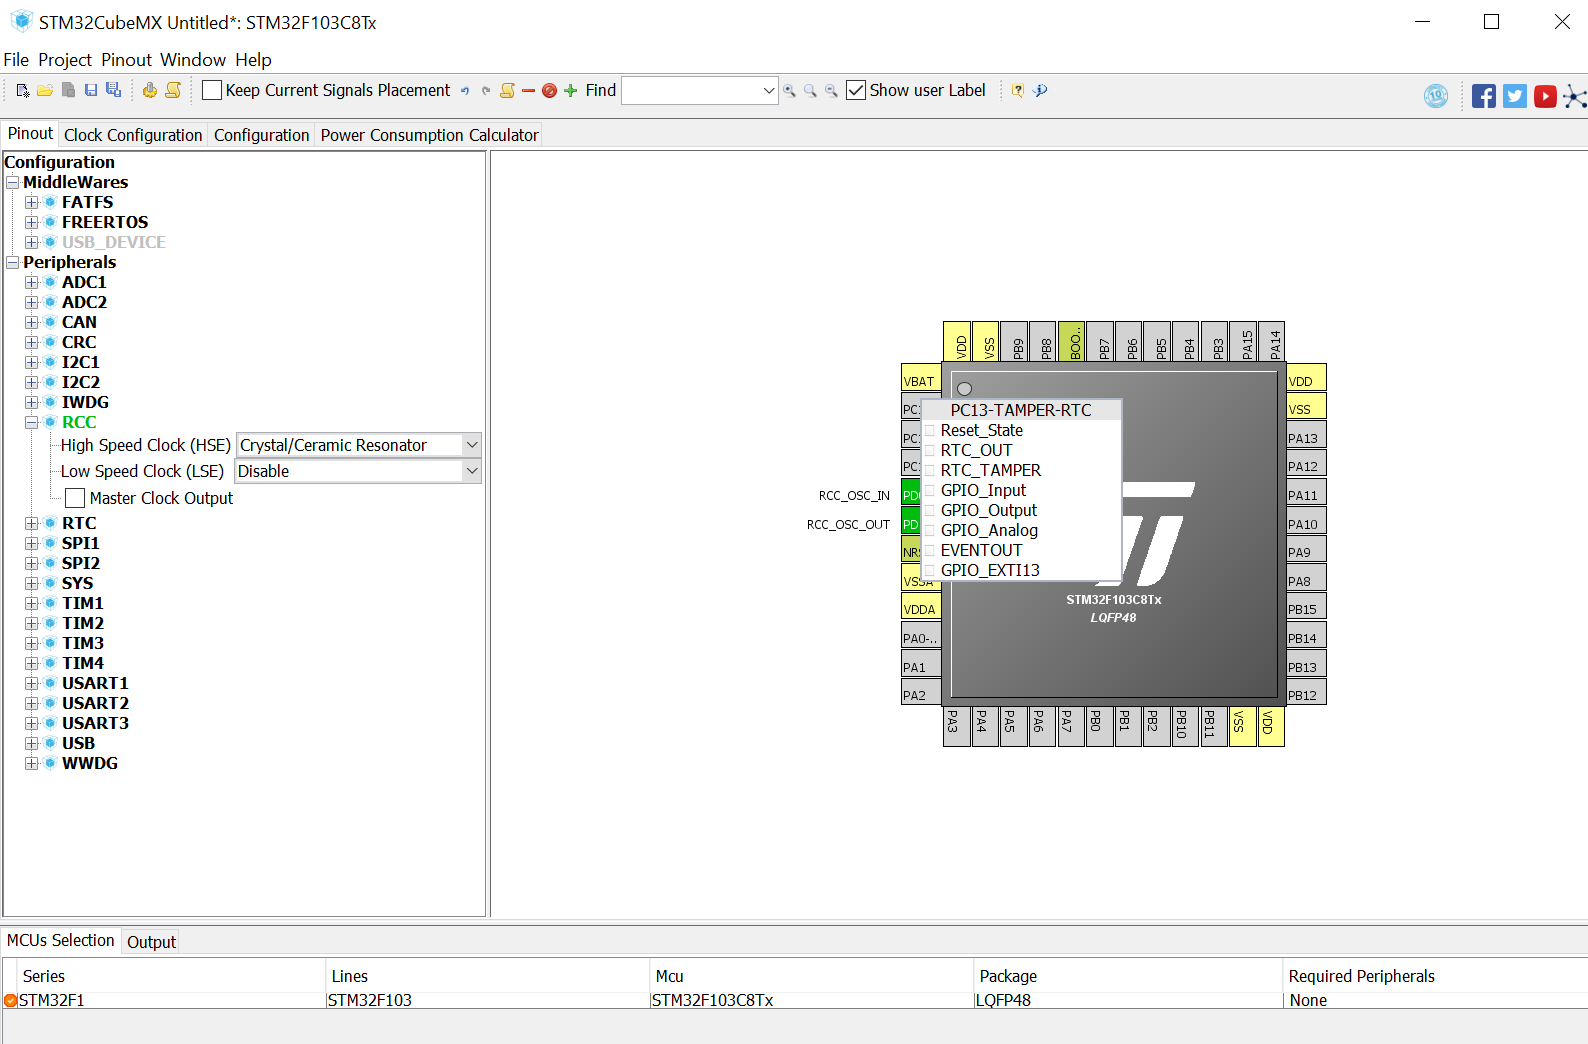Image resolution: width=1588 pixels, height=1044 pixels.
Task: Expand the FREERTOS tree node
Action: [x=32, y=222]
